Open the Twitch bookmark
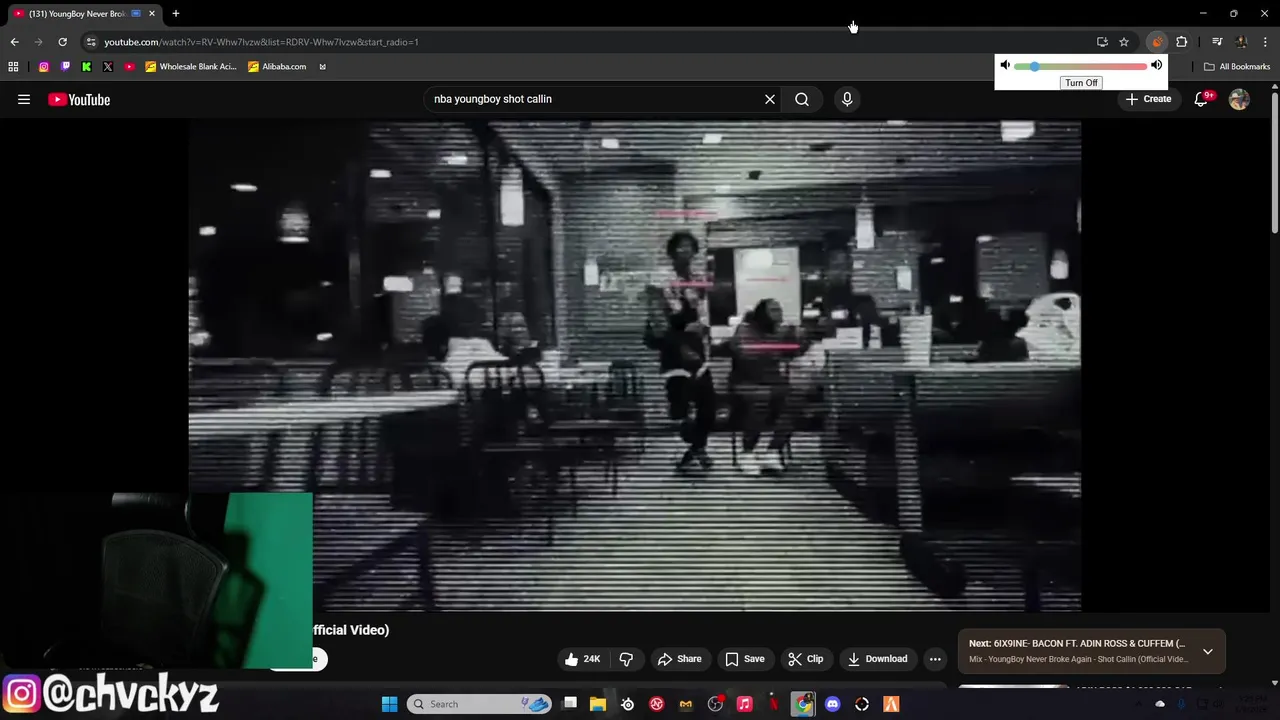 tap(65, 67)
